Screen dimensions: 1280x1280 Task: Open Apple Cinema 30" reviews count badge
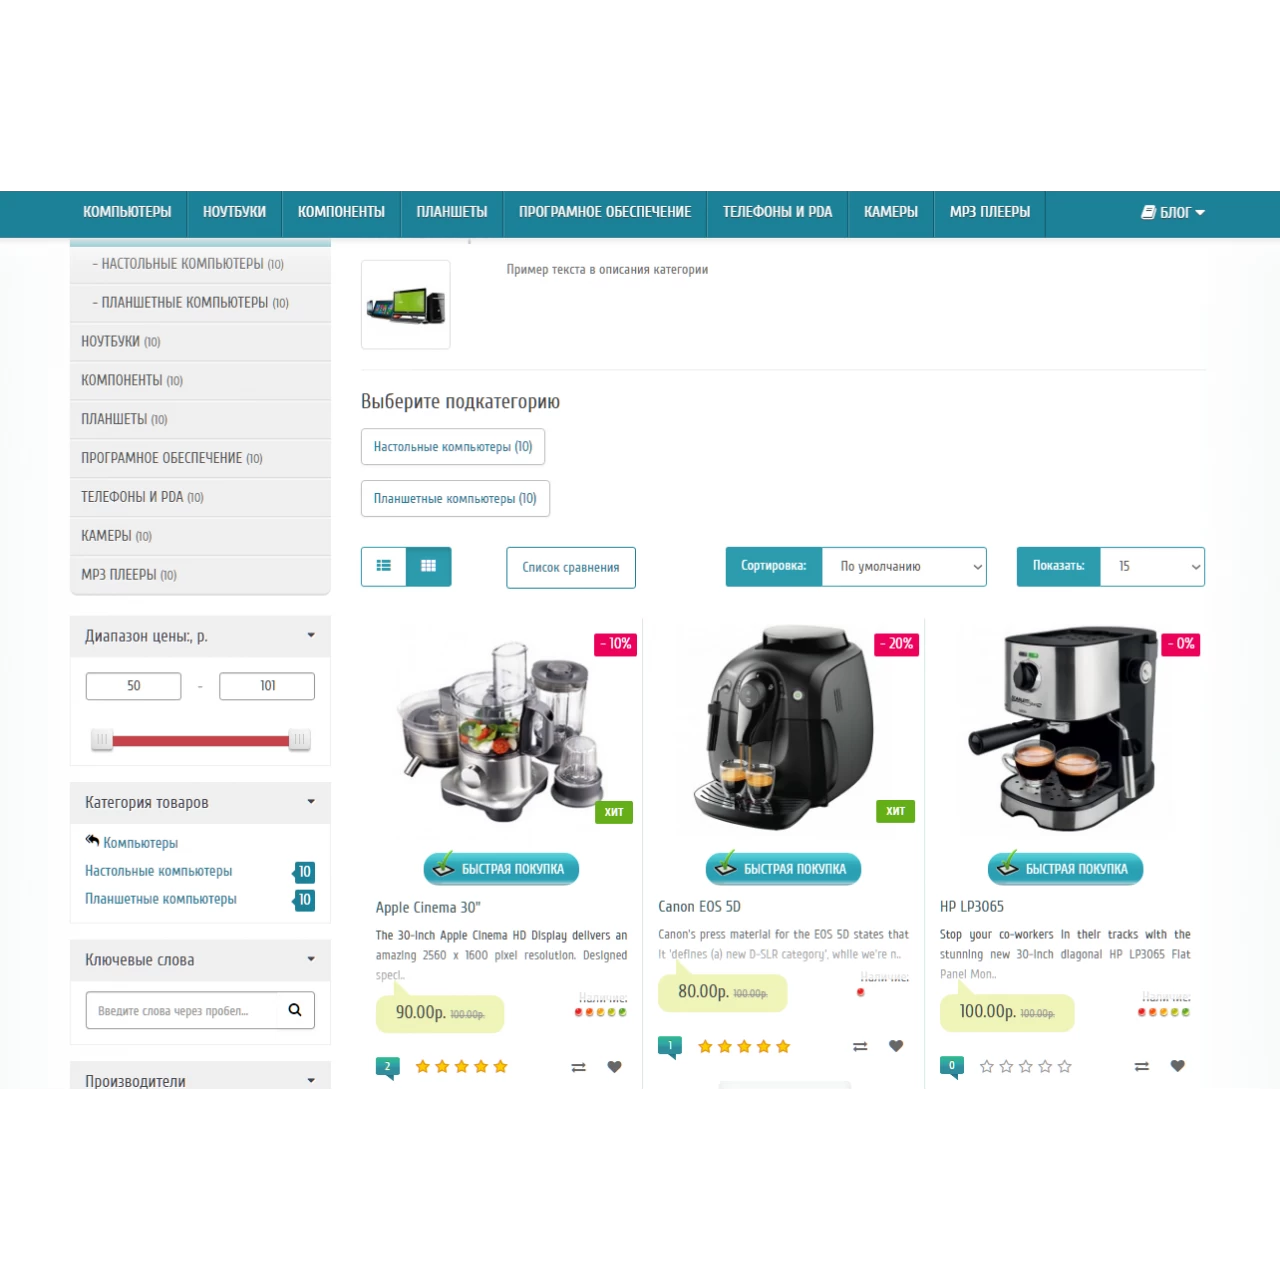point(388,1068)
